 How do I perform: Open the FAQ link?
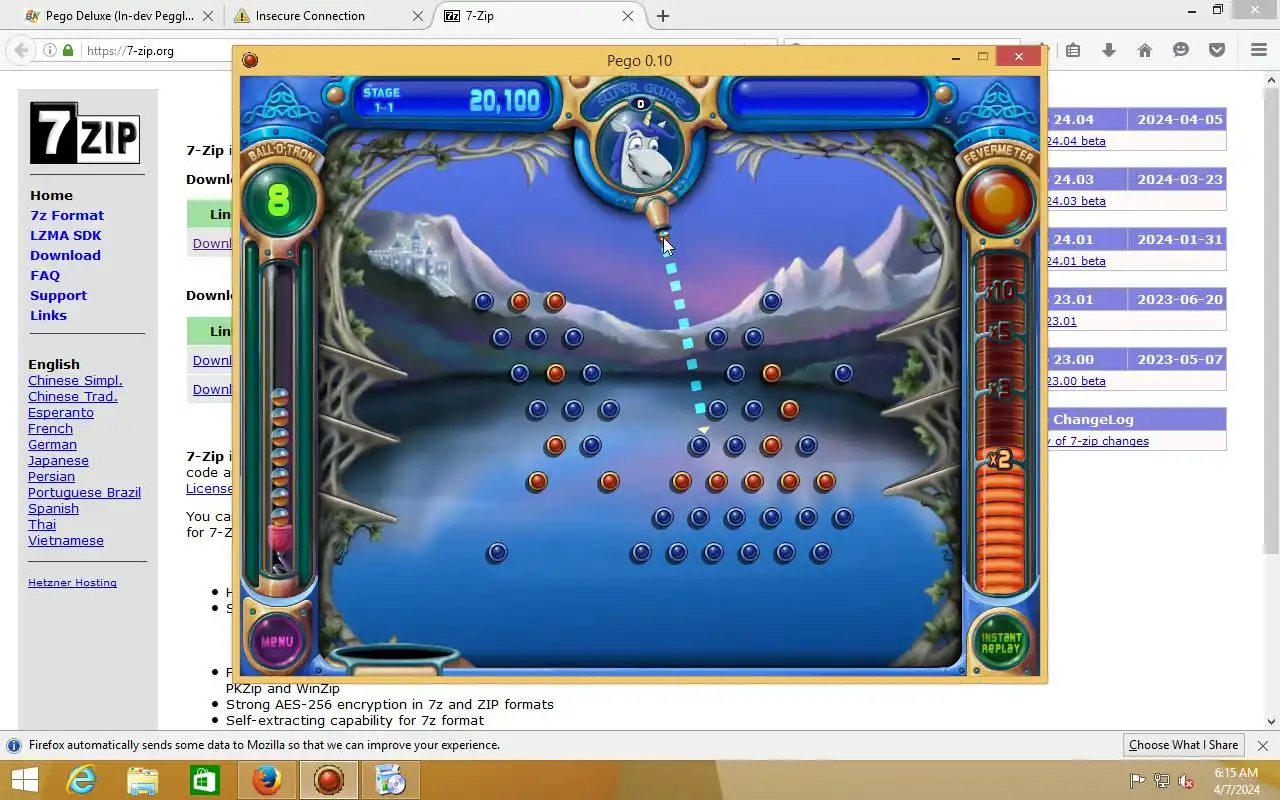pos(45,275)
